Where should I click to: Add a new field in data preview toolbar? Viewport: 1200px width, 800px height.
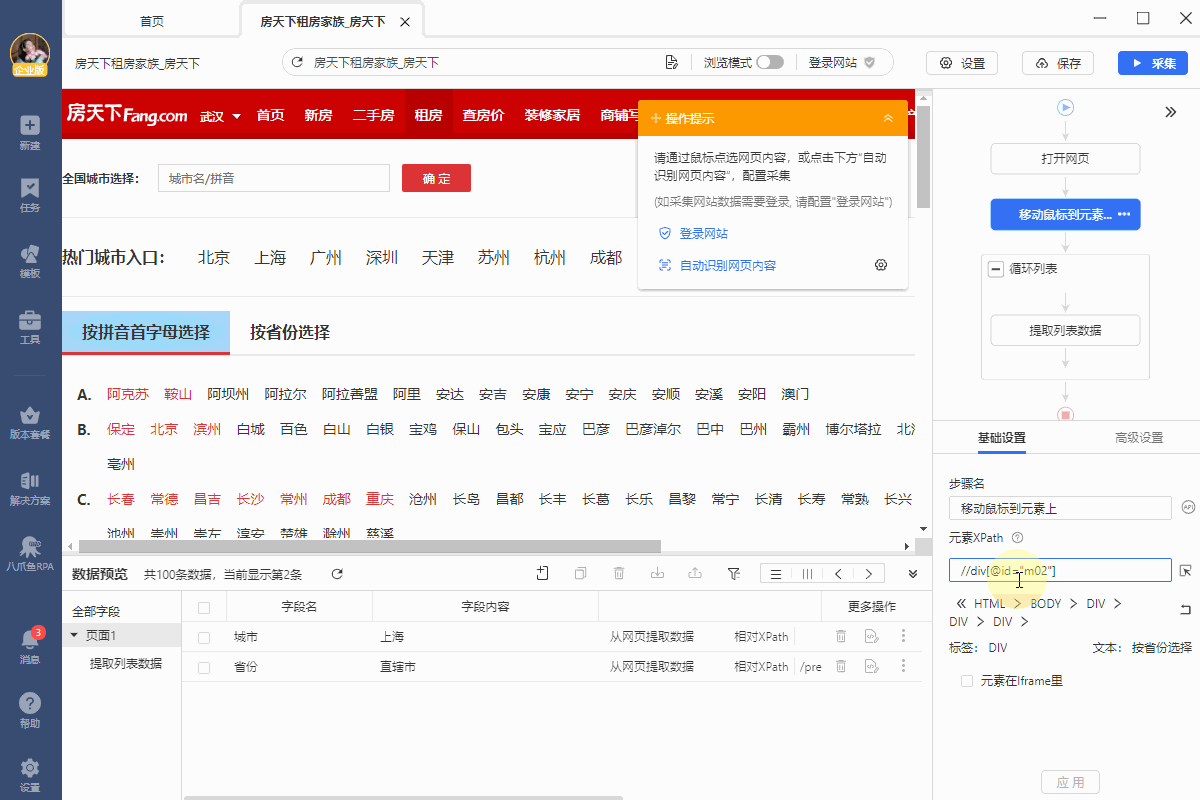(542, 574)
